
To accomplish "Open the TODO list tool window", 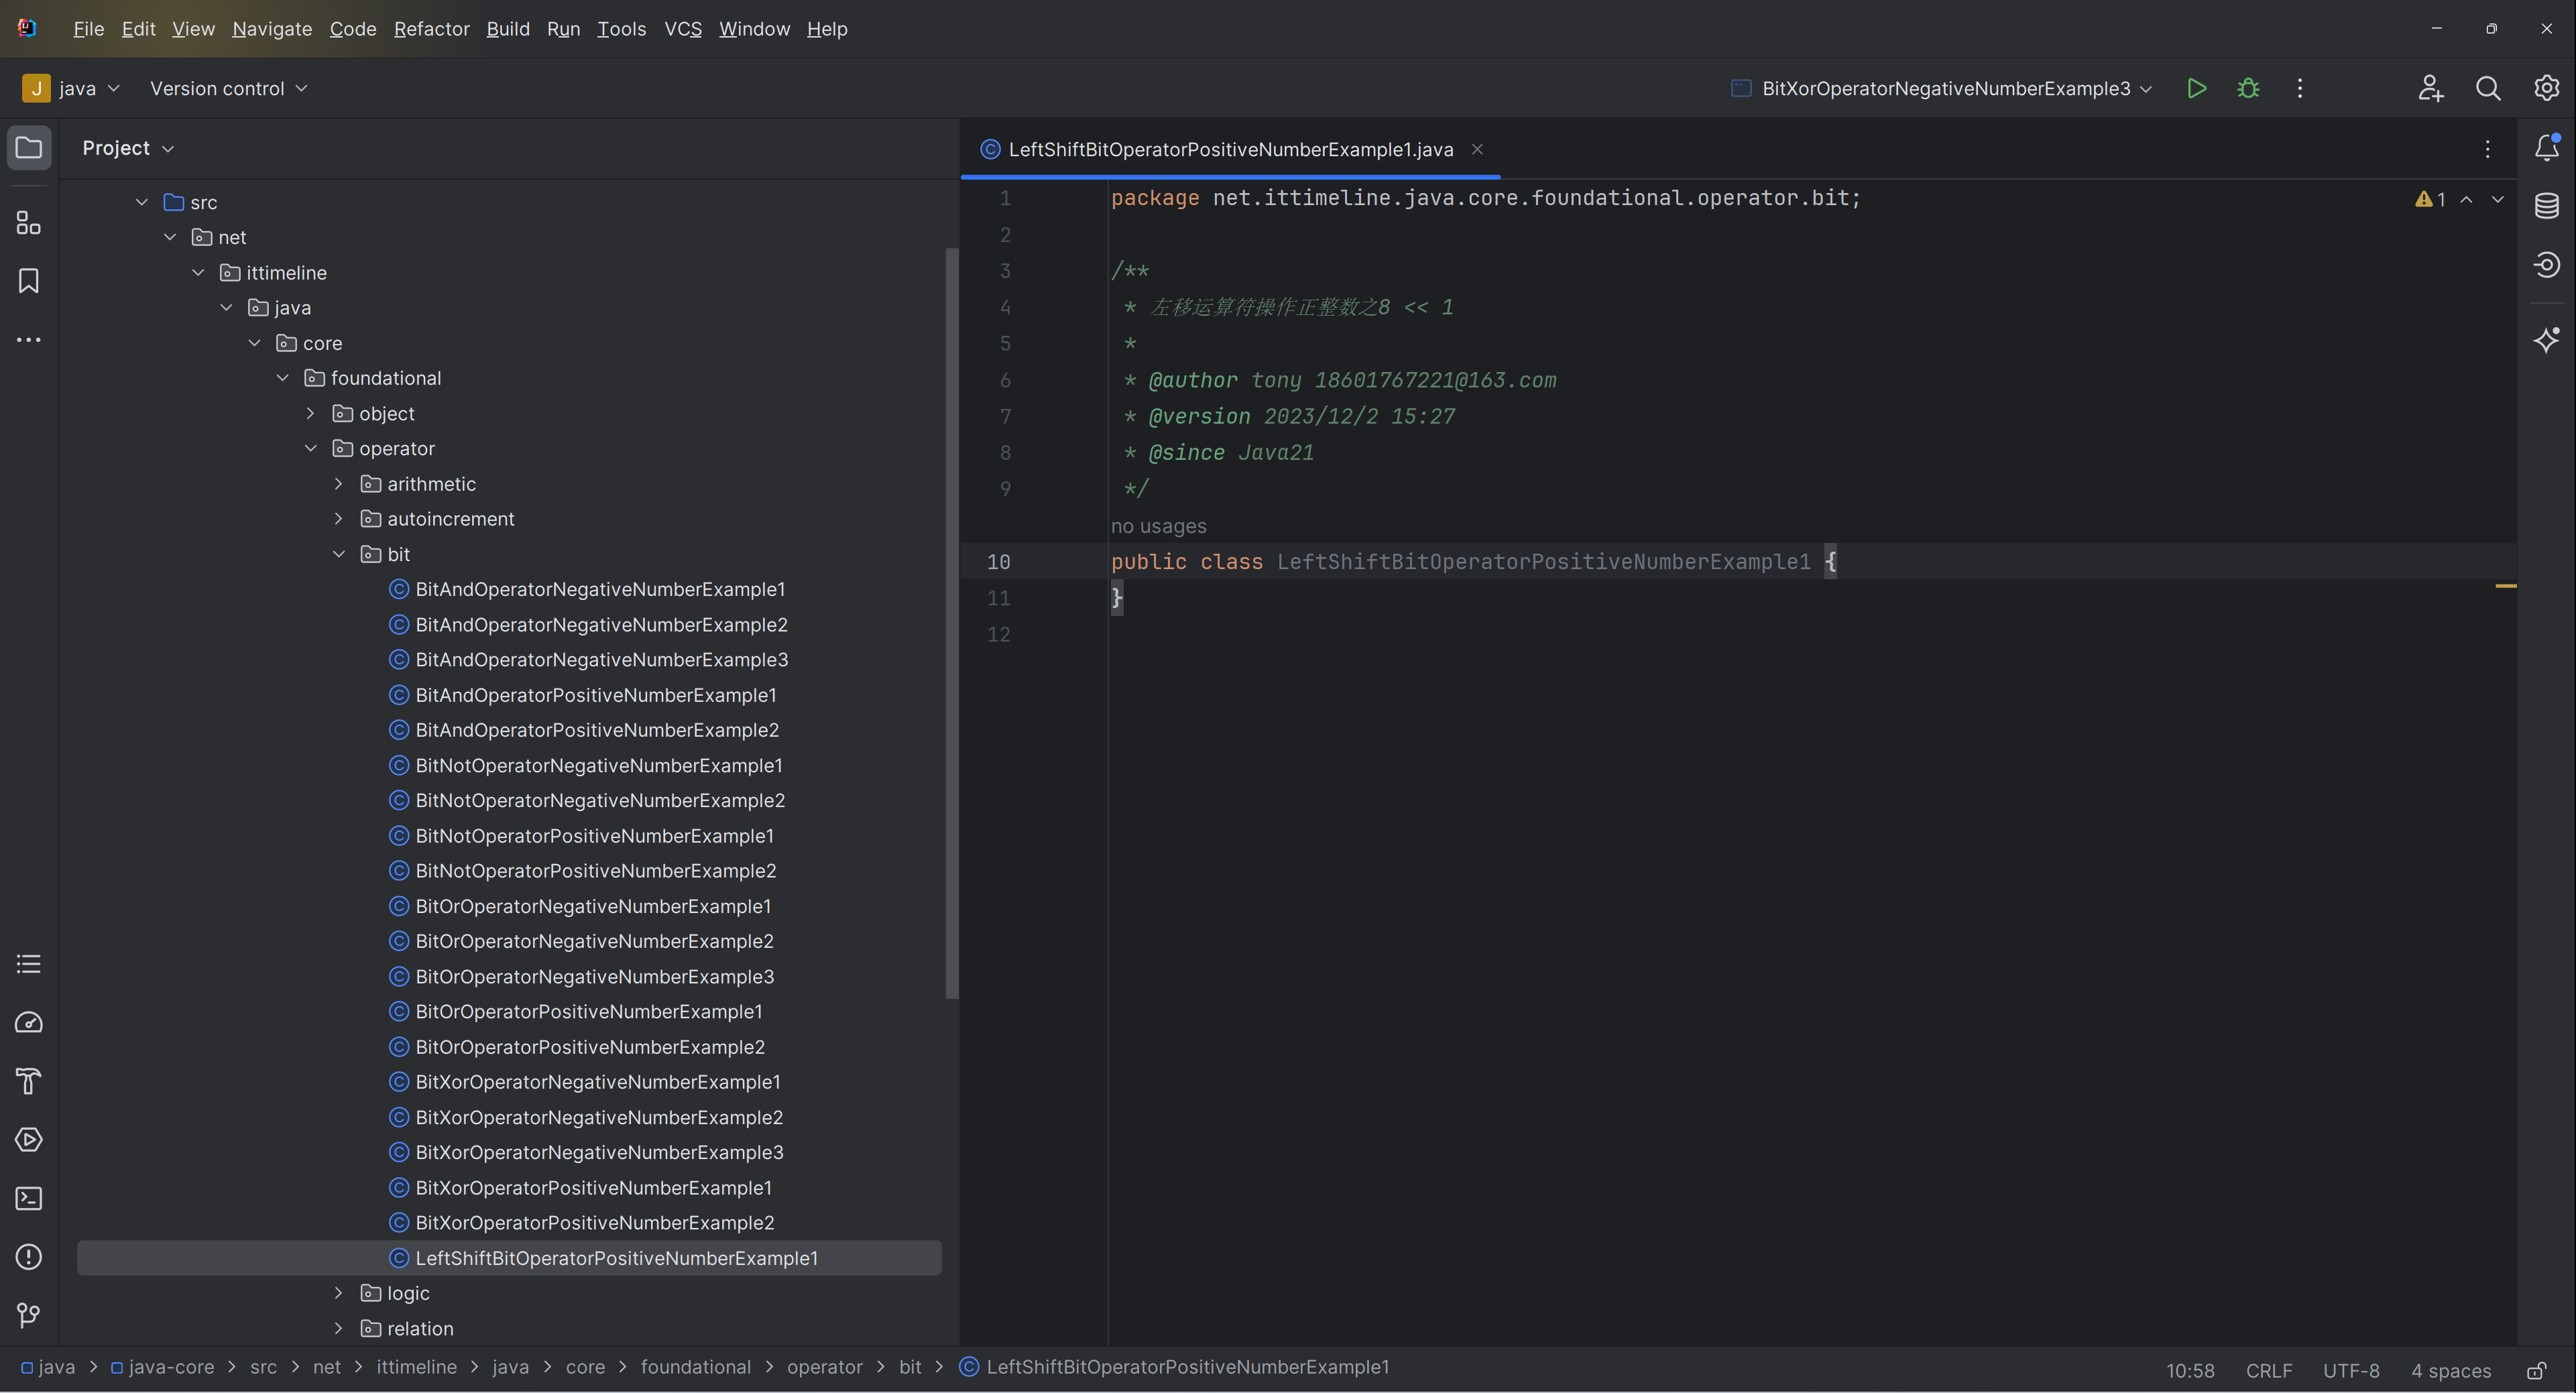I will click(29, 964).
